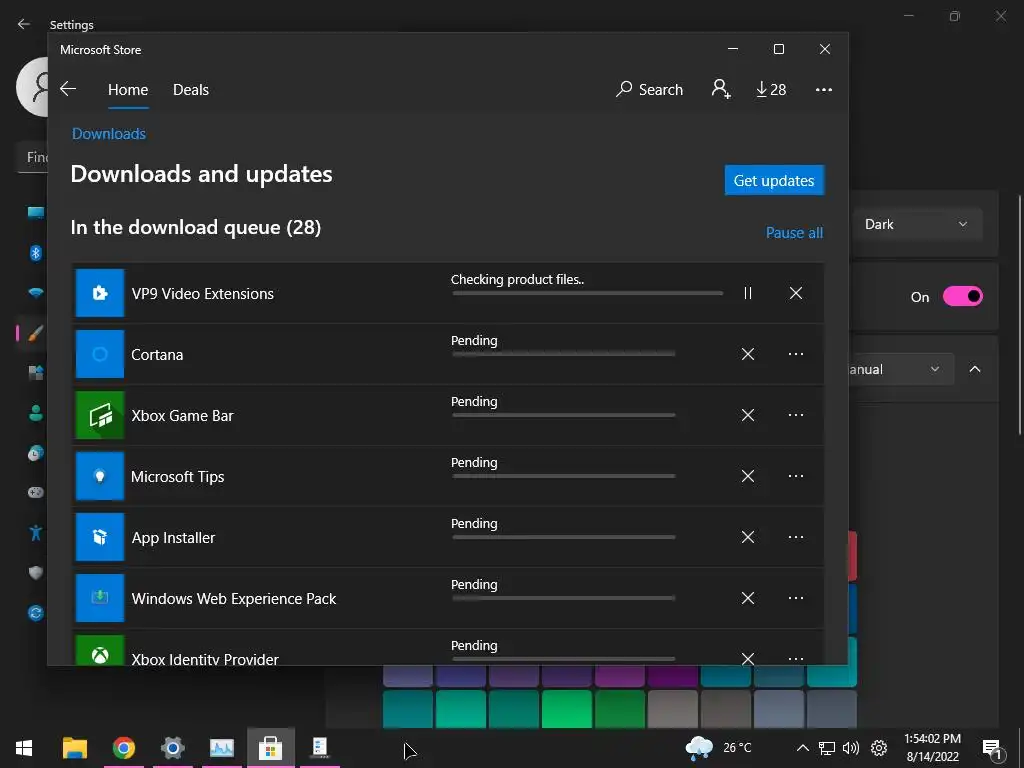Click Pause all downloads link

[x=794, y=233]
